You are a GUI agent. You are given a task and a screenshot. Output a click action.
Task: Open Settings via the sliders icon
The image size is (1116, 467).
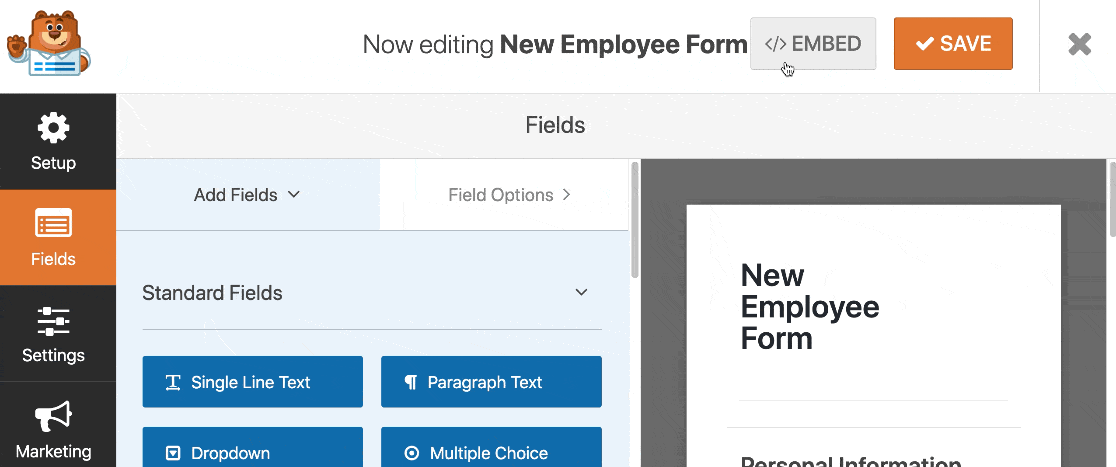53,320
